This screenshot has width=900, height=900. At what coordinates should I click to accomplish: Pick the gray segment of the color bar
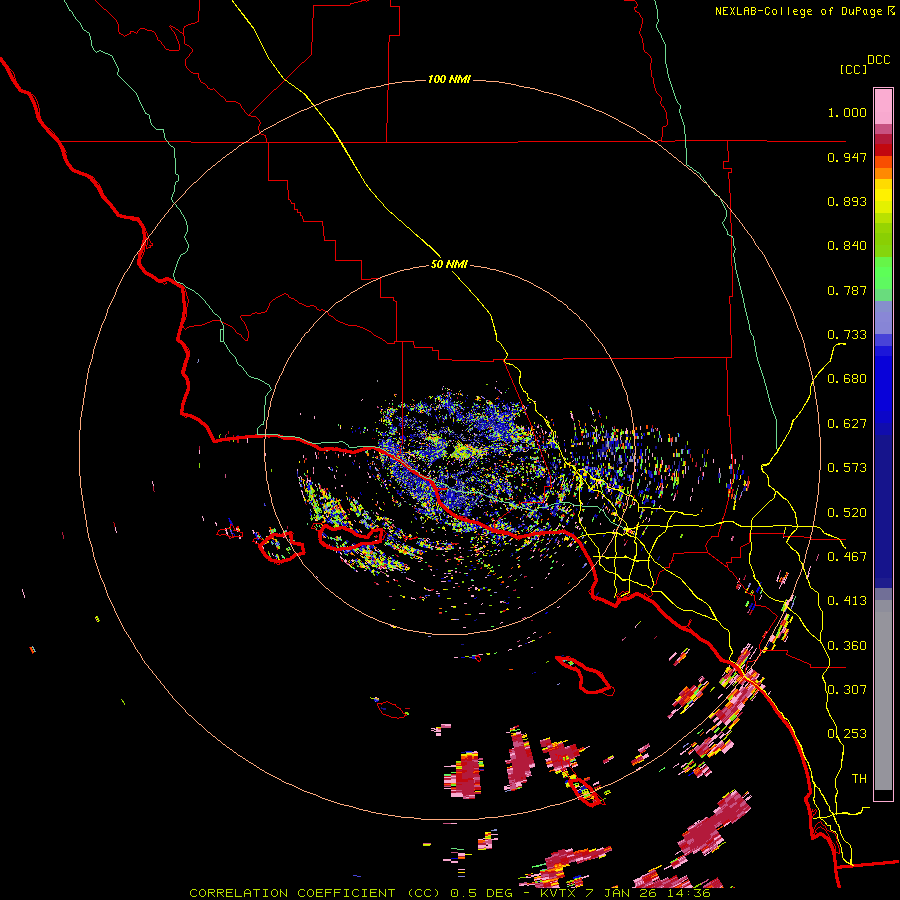(x=883, y=695)
